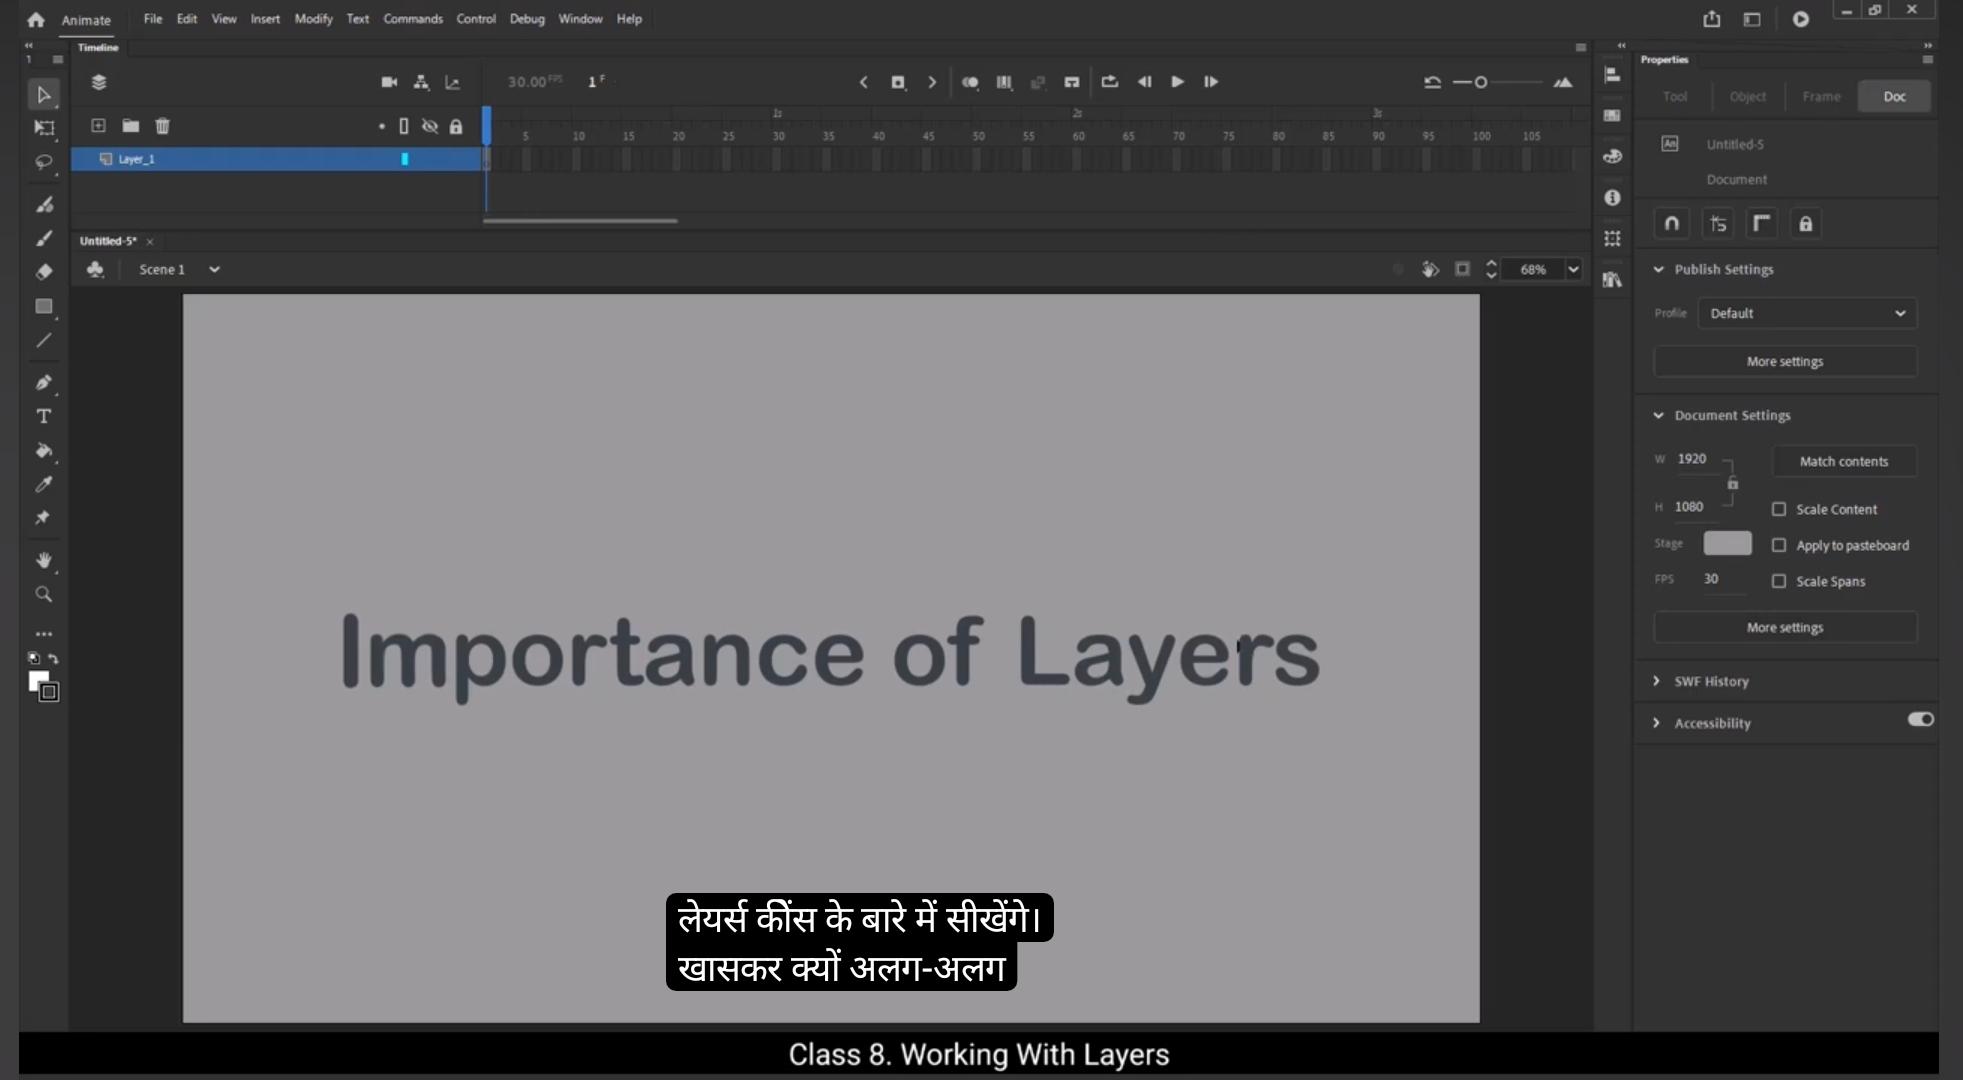Switch to the Object properties tab

pyautogui.click(x=1747, y=97)
